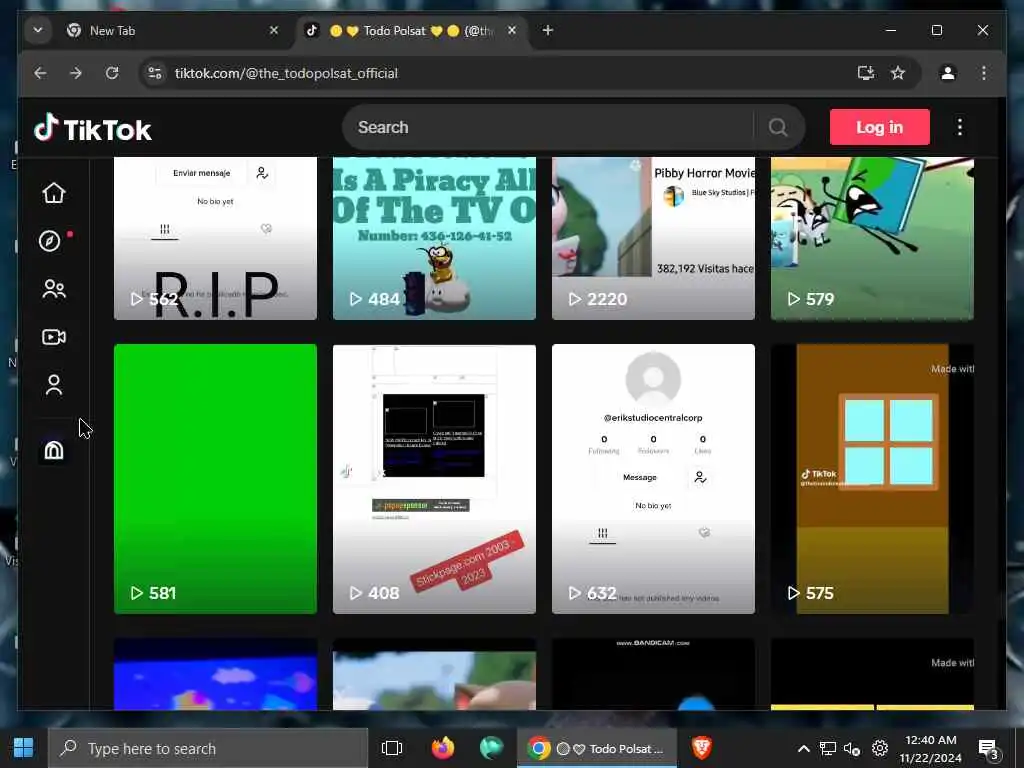
Task: Open a new browser tab with plus
Action: [x=548, y=30]
